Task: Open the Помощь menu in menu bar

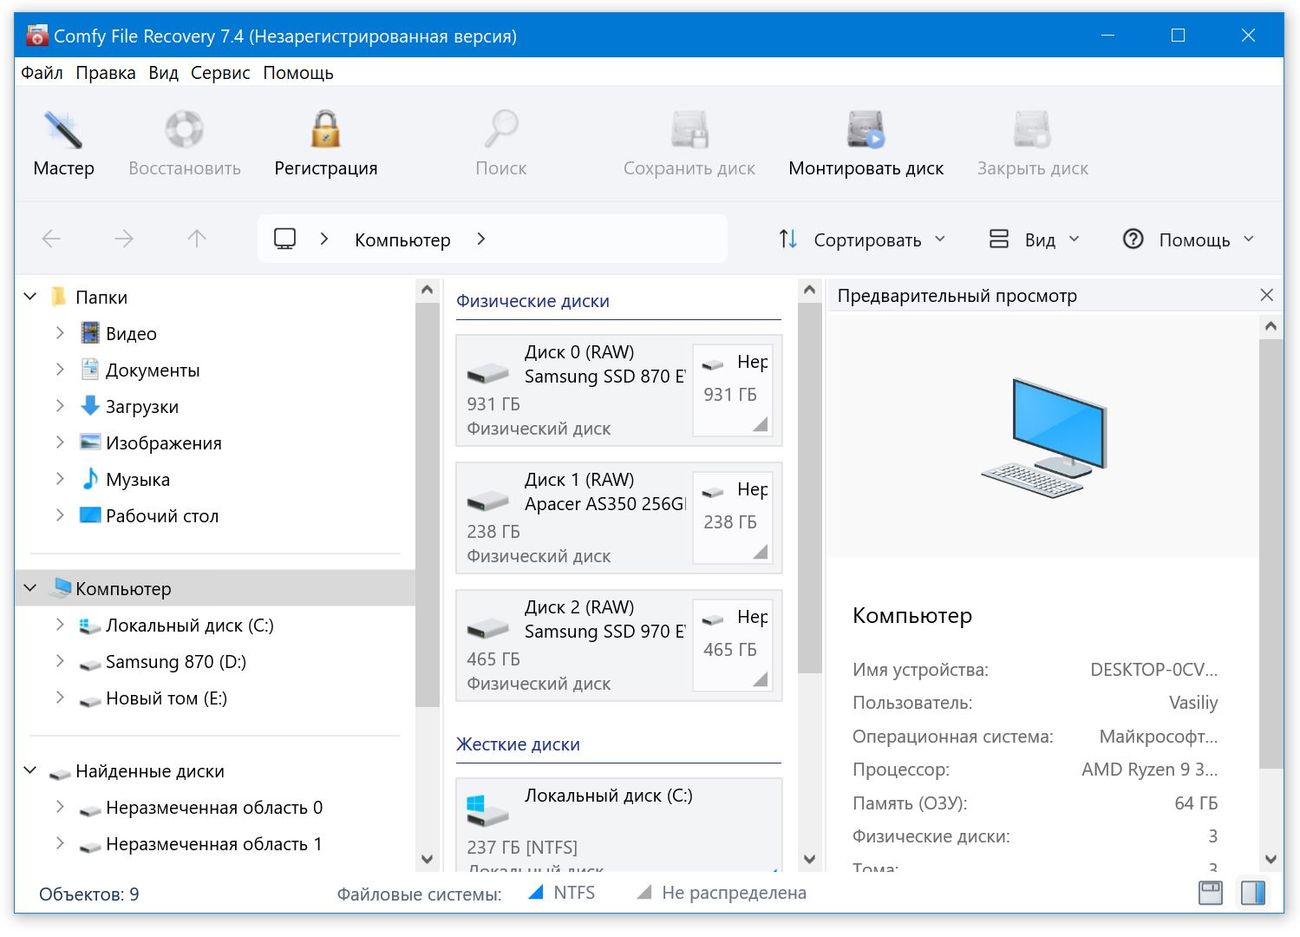Action: 298,73
